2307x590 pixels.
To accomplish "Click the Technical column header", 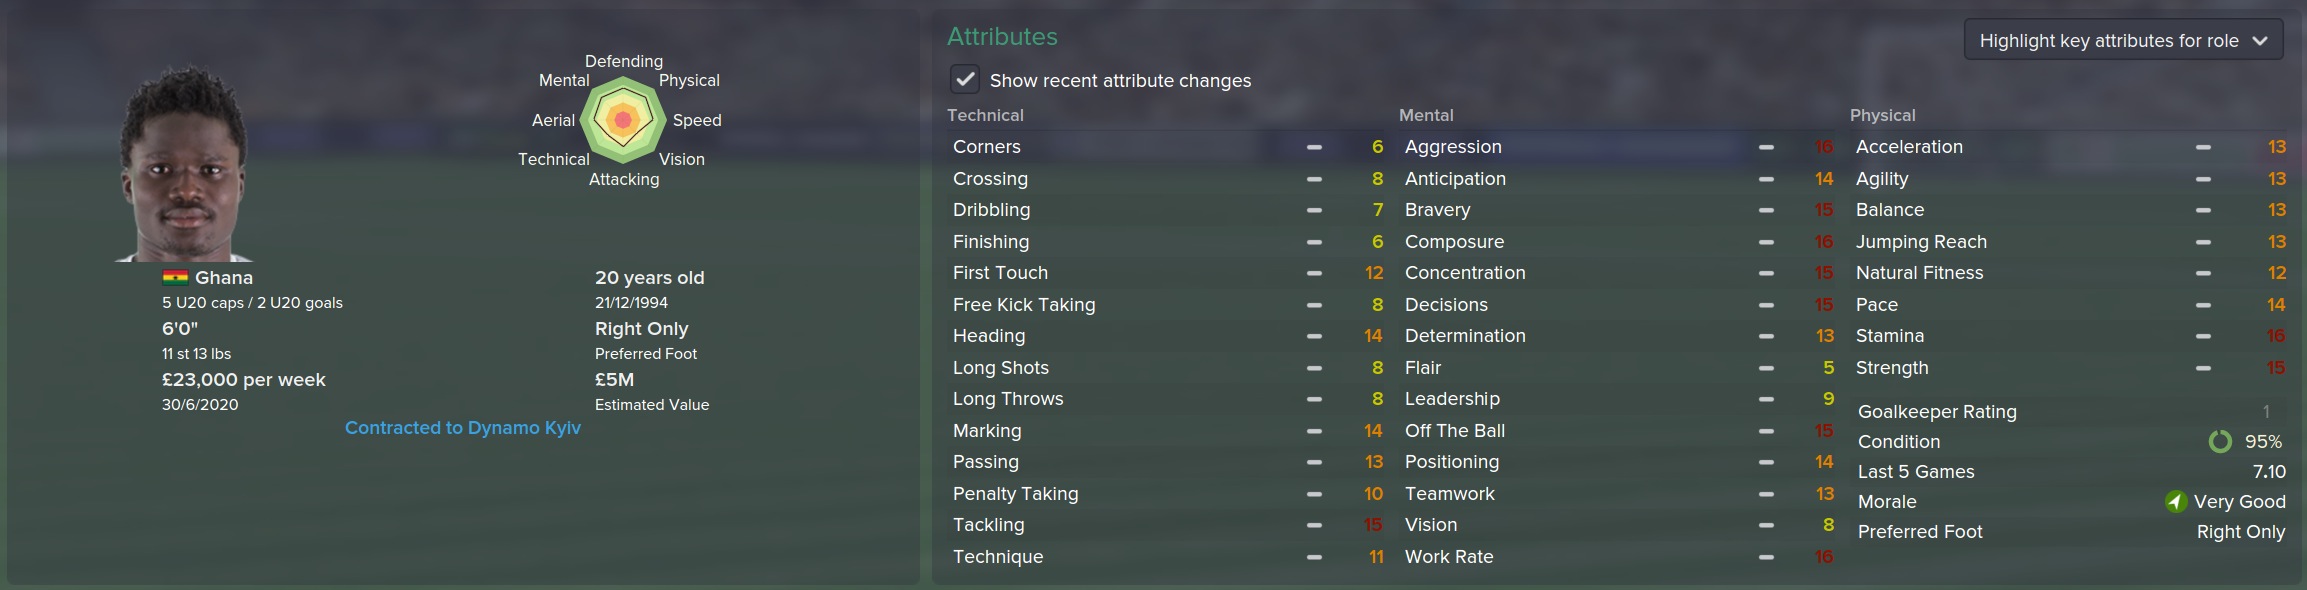I will tap(985, 116).
